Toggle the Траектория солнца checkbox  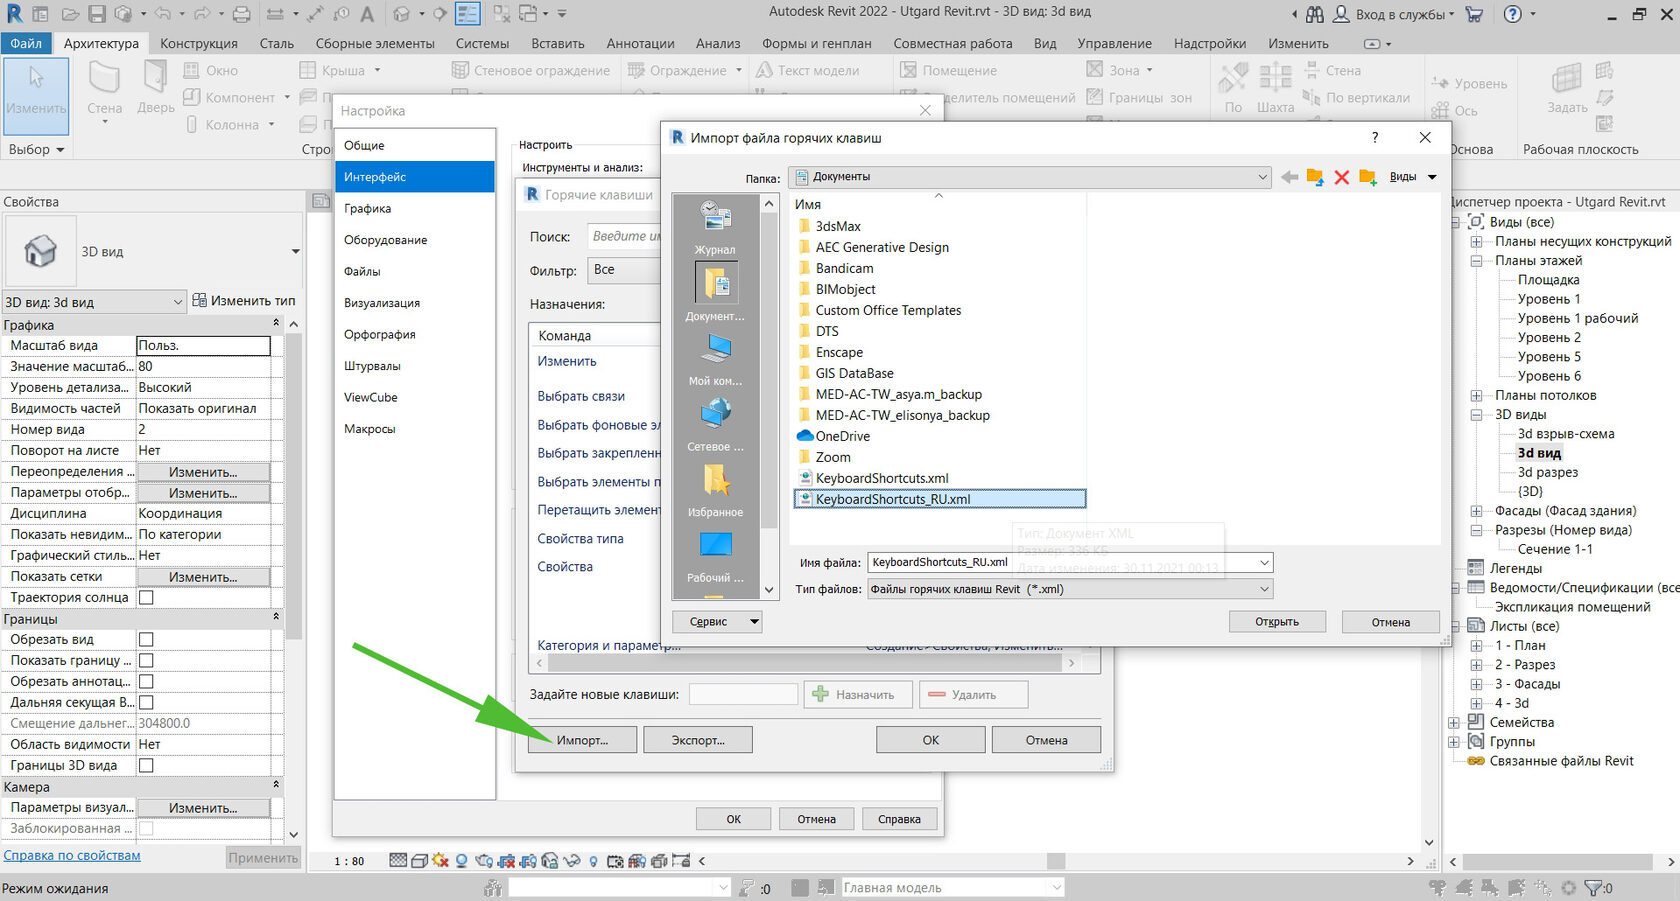(x=146, y=598)
